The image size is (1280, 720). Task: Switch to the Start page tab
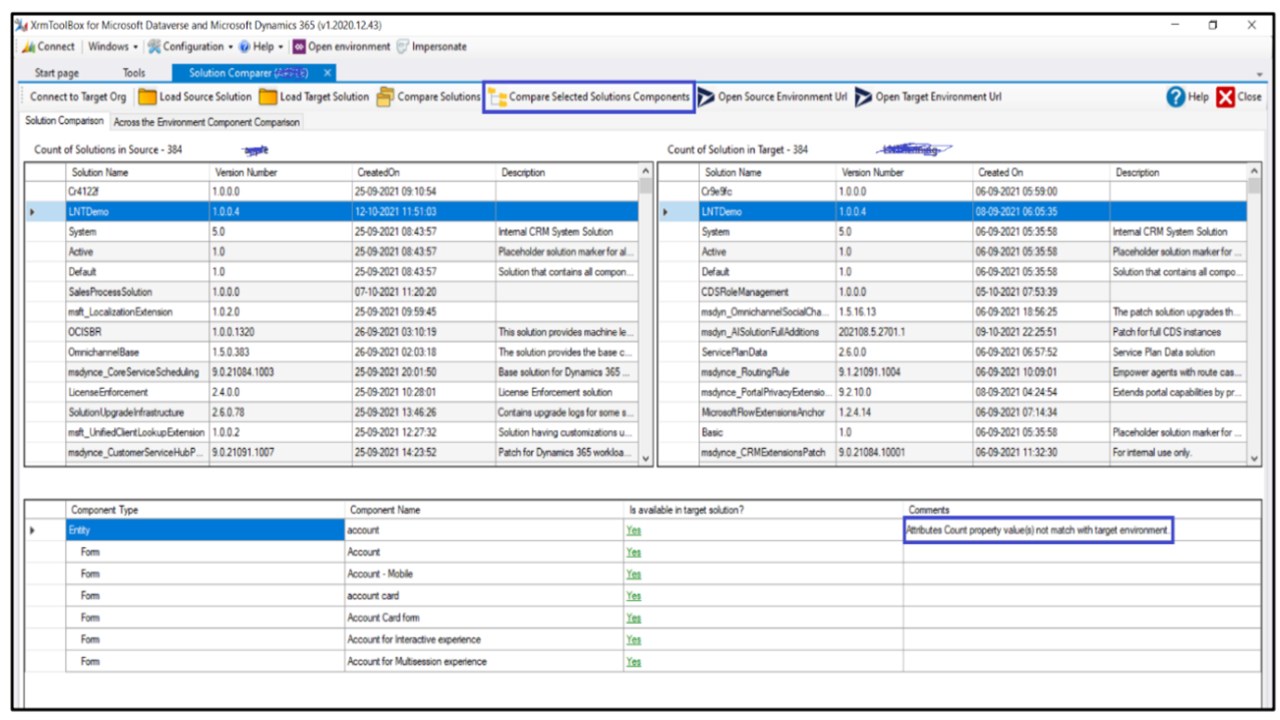pyautogui.click(x=57, y=73)
